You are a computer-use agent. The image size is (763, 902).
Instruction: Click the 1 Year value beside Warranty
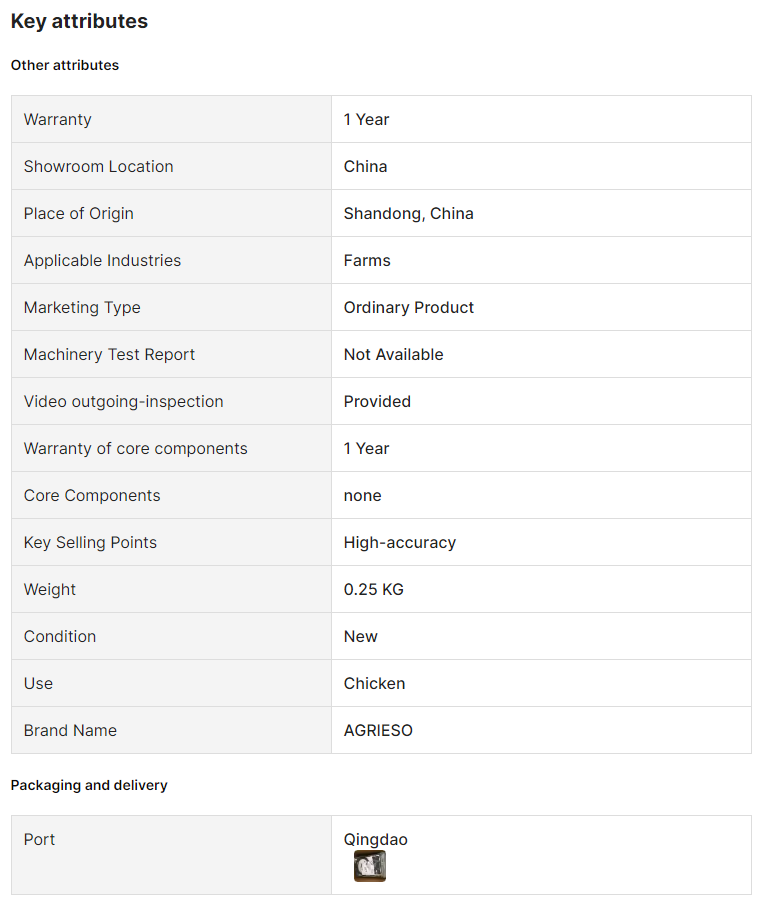[367, 120]
